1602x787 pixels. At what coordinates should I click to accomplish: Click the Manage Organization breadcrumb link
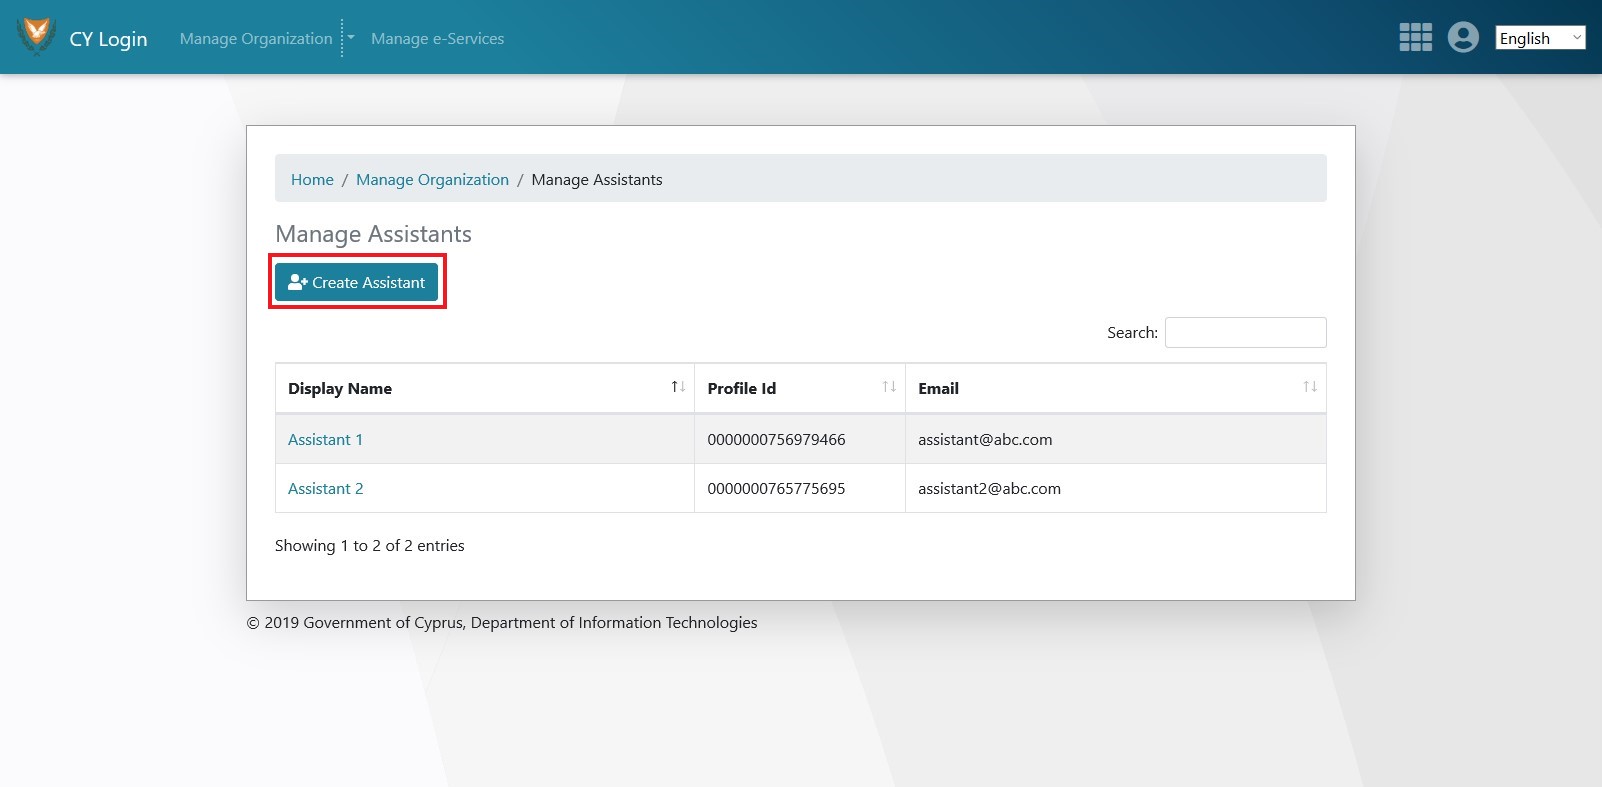[x=432, y=180]
